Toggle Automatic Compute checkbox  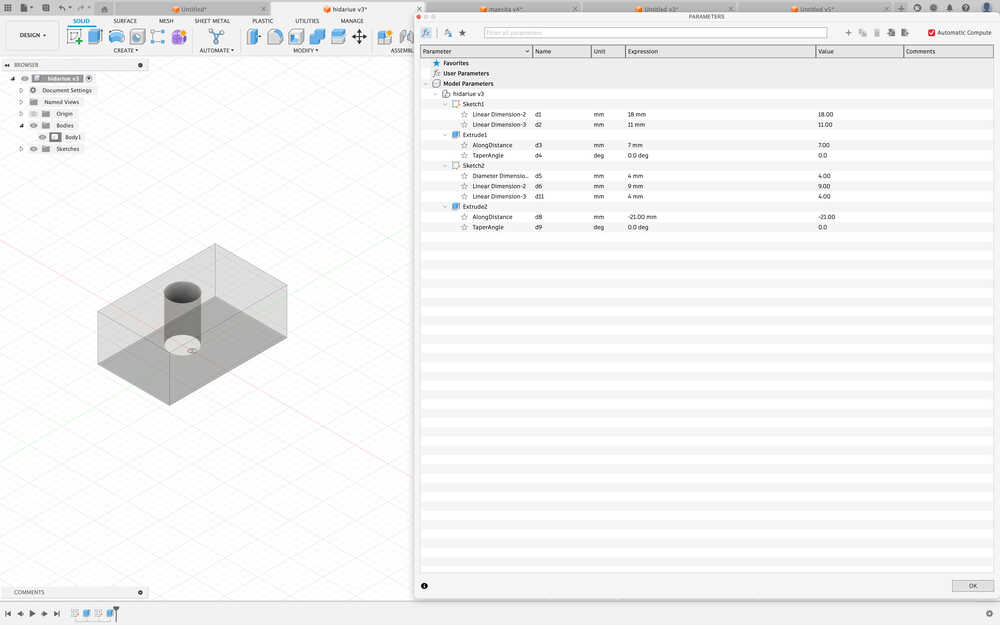coord(931,33)
